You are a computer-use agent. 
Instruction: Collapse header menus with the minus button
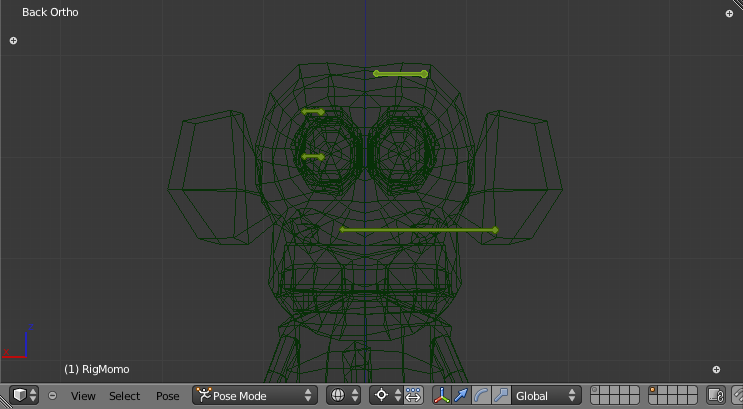(53, 396)
